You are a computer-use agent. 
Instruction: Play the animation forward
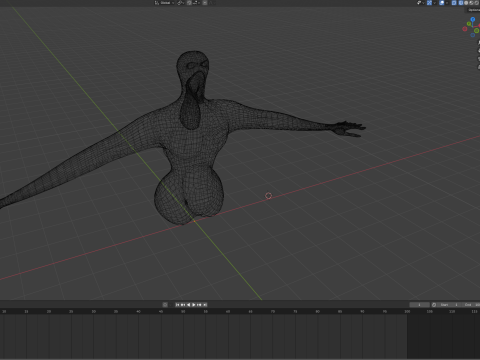[x=194, y=305]
